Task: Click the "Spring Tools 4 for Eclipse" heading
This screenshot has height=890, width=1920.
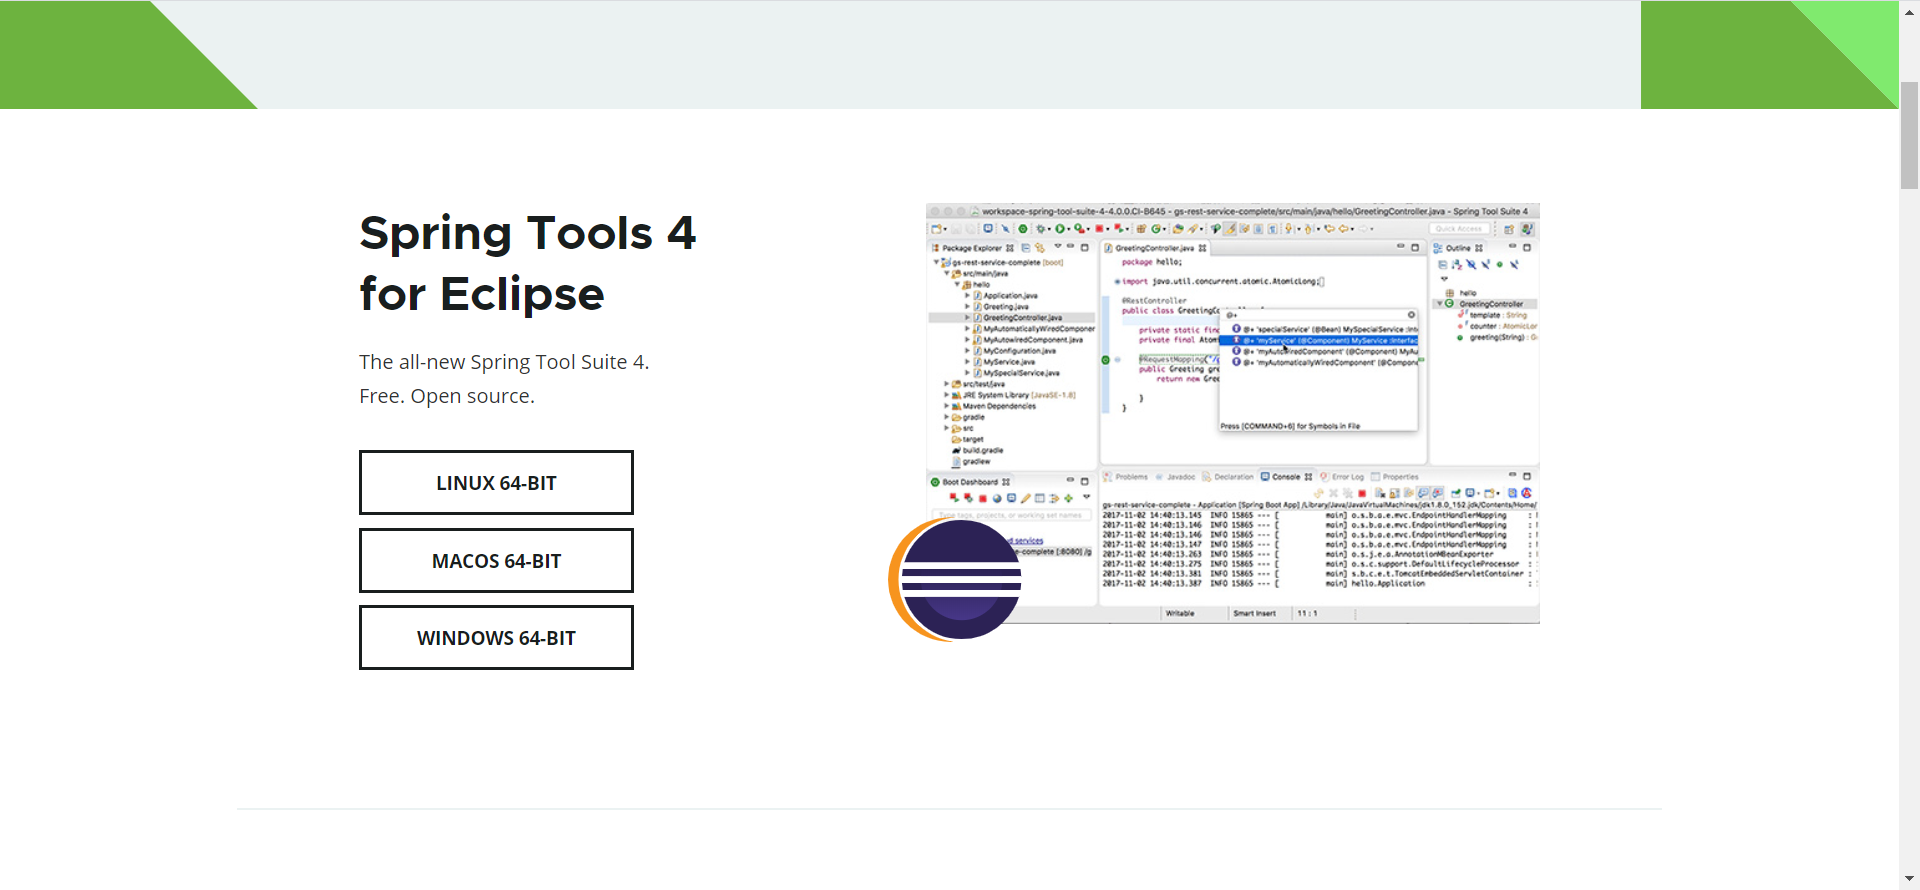Action: pyautogui.click(x=527, y=263)
